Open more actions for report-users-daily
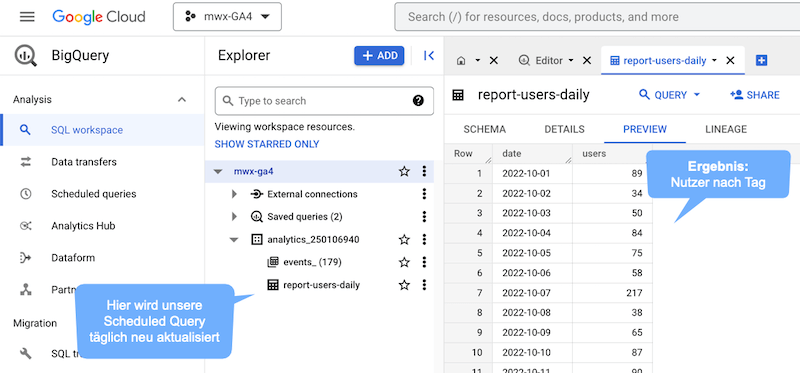 tap(424, 285)
